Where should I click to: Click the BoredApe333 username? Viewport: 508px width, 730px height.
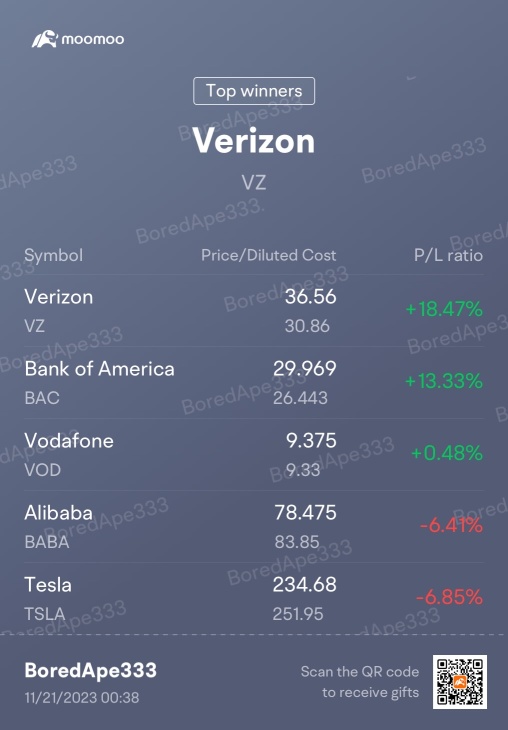pyautogui.click(x=90, y=670)
